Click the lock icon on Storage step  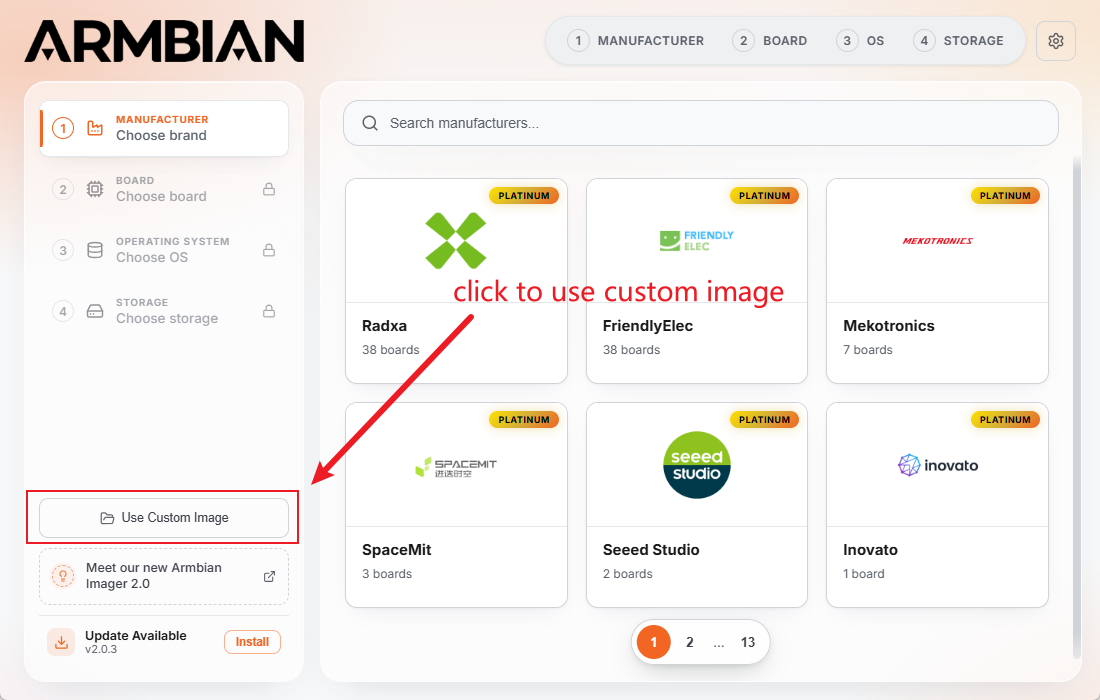269,311
